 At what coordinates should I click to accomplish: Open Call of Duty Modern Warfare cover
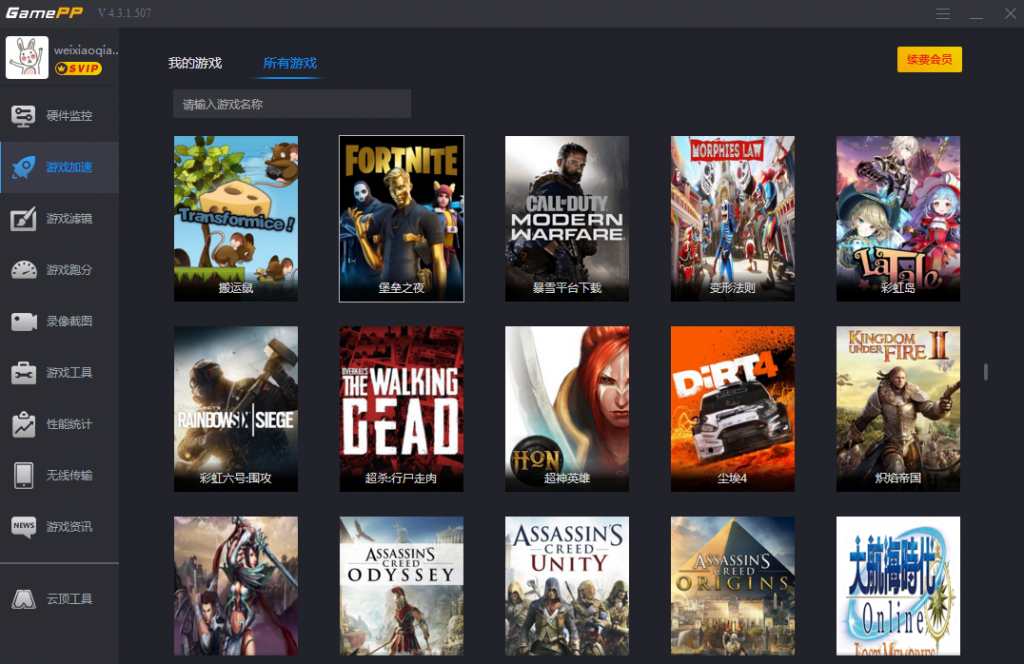tap(567, 219)
